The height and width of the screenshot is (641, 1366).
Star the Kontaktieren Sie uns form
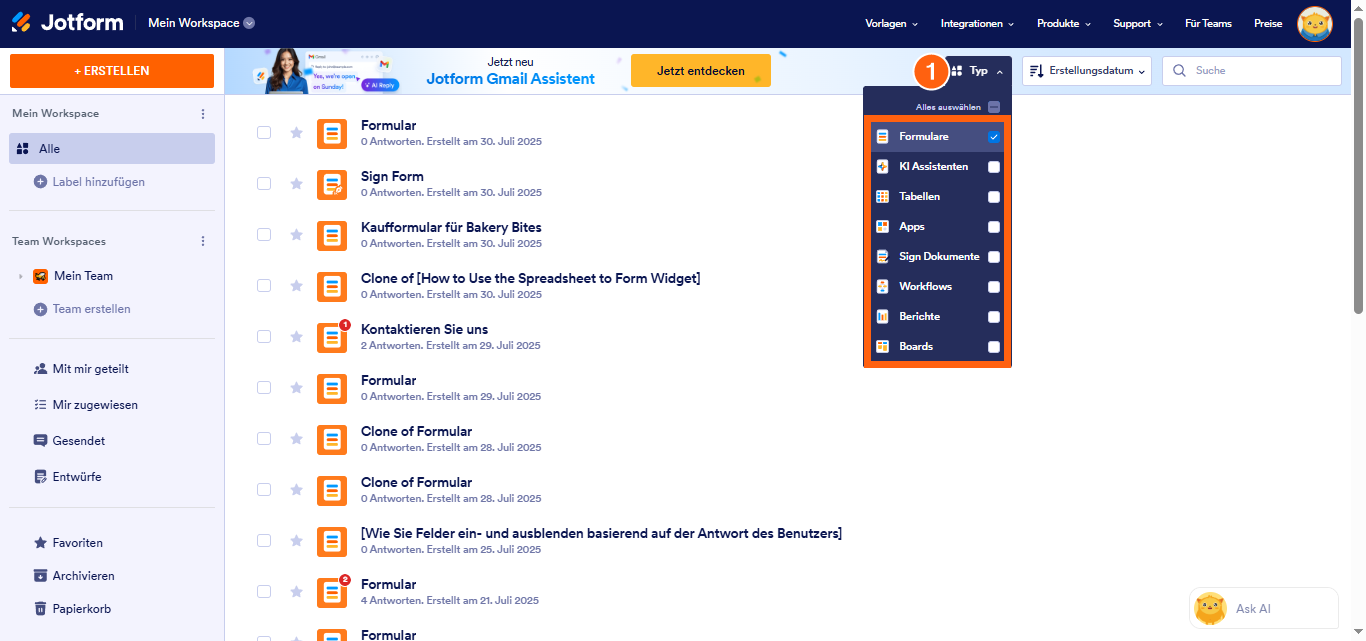click(296, 336)
